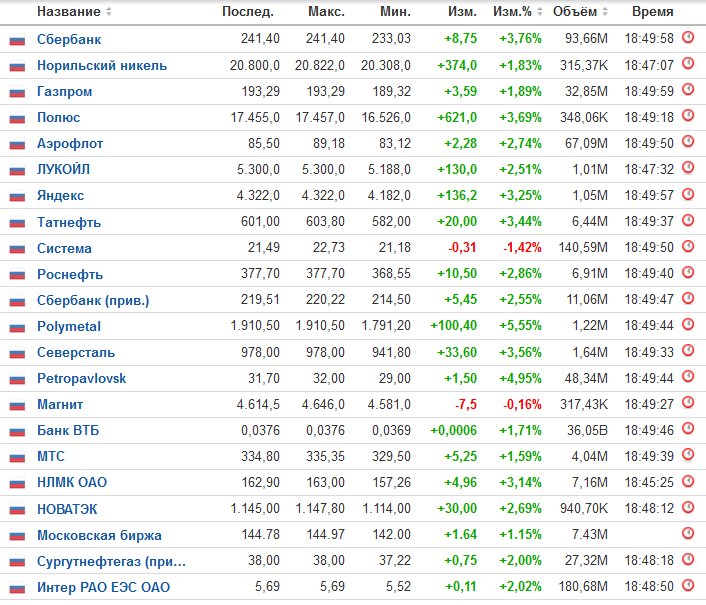Click the clock icon in Московская биржа row

pos(688,533)
